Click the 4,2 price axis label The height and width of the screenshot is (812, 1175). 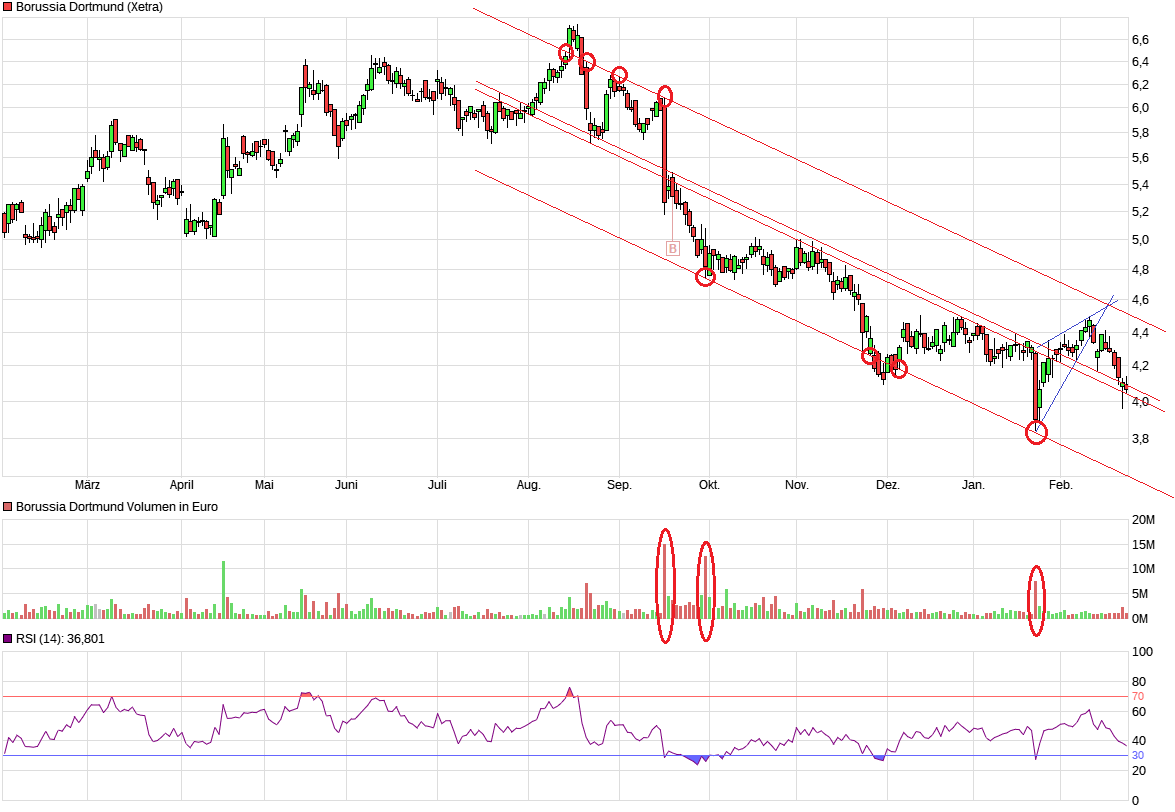pyautogui.click(x=1141, y=366)
